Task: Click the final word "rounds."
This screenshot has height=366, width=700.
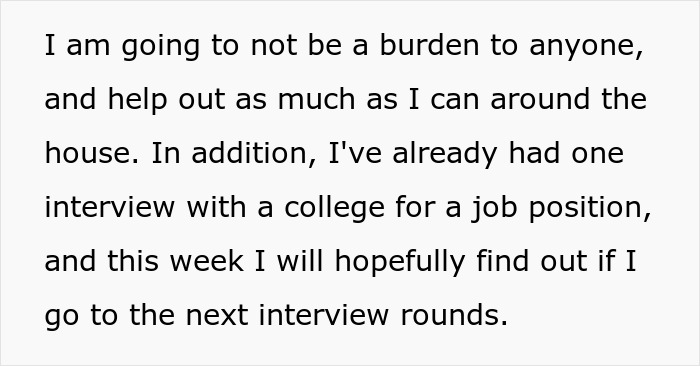Action: (454, 315)
